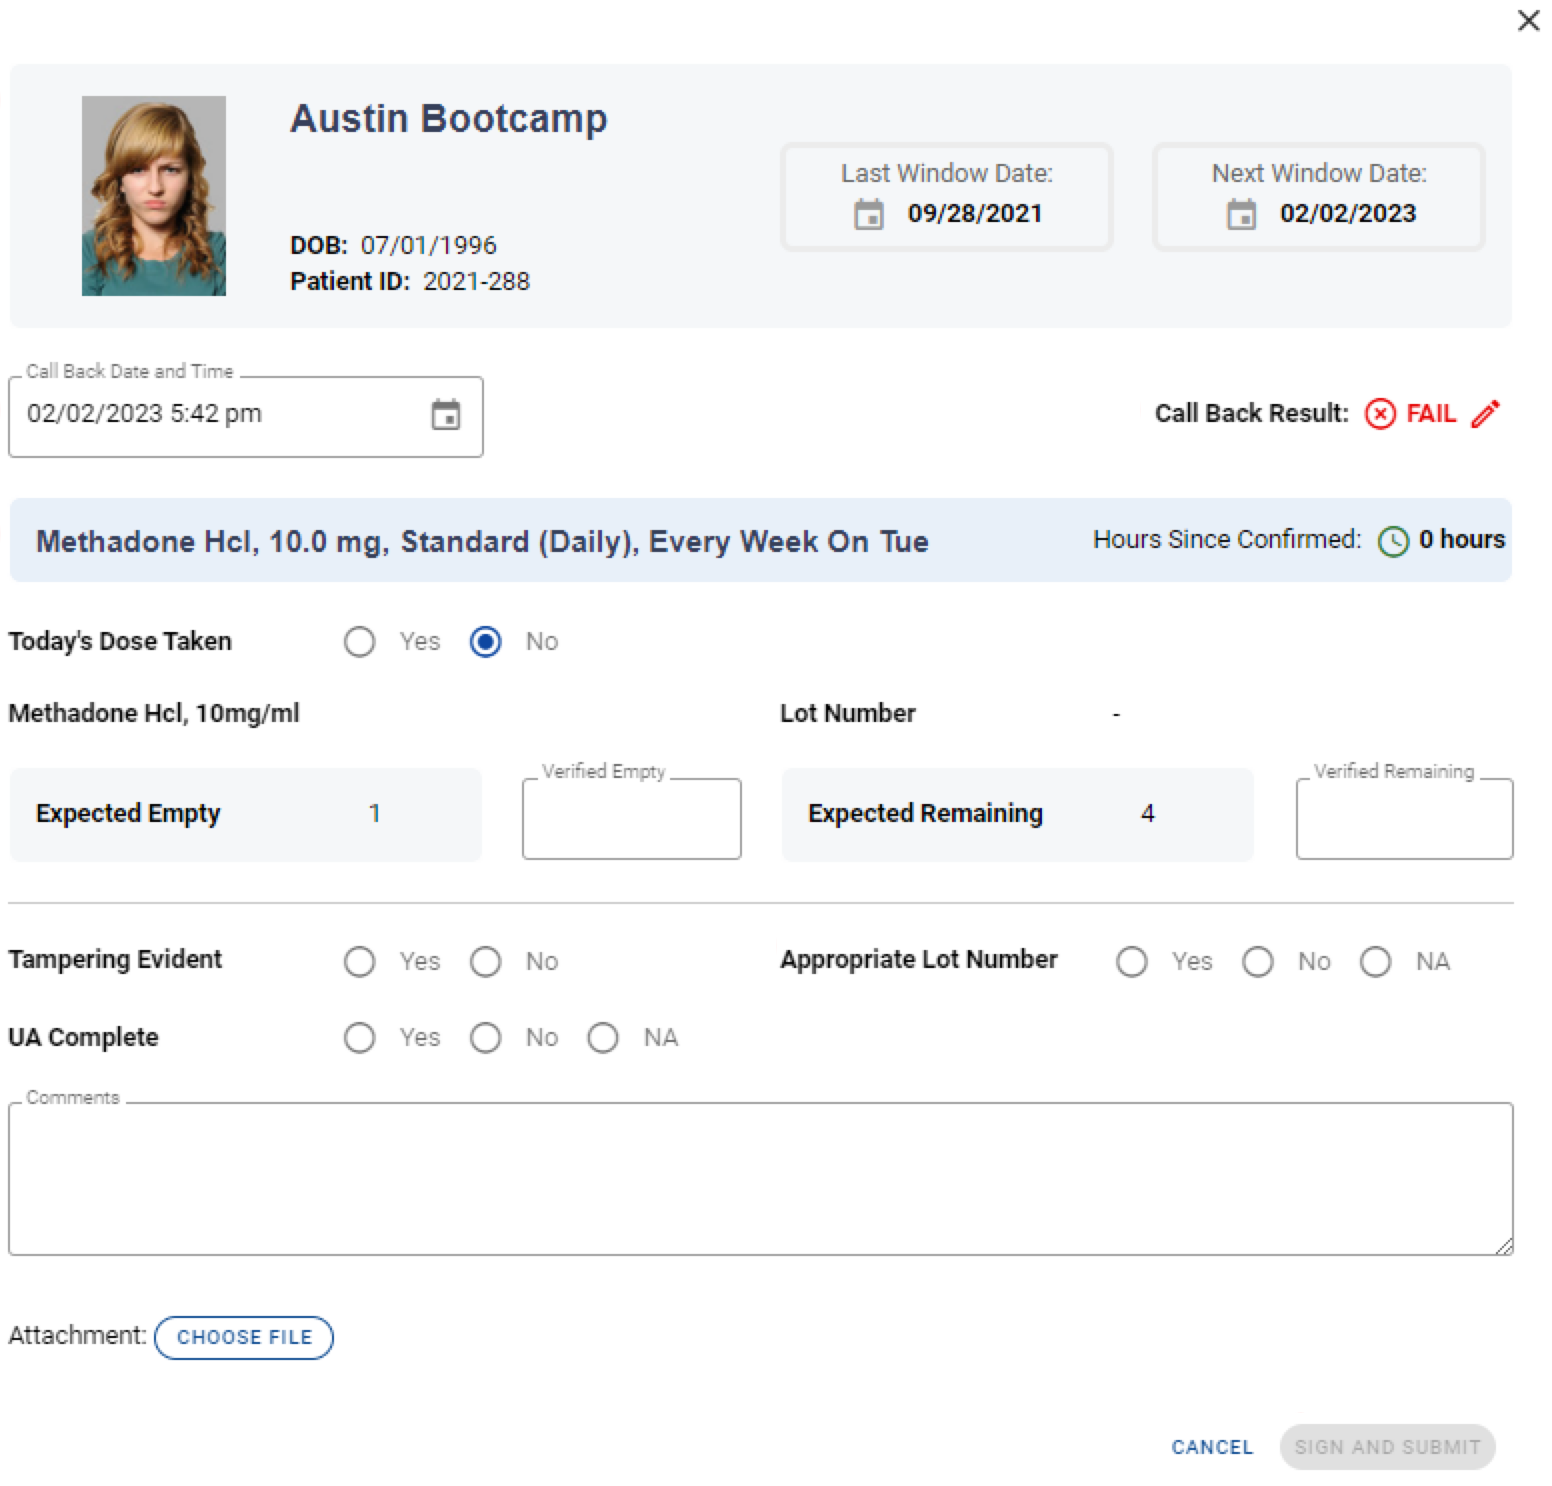Image resolution: width=1552 pixels, height=1486 pixels.
Task: Focus the Comments text area
Action: 760,1178
